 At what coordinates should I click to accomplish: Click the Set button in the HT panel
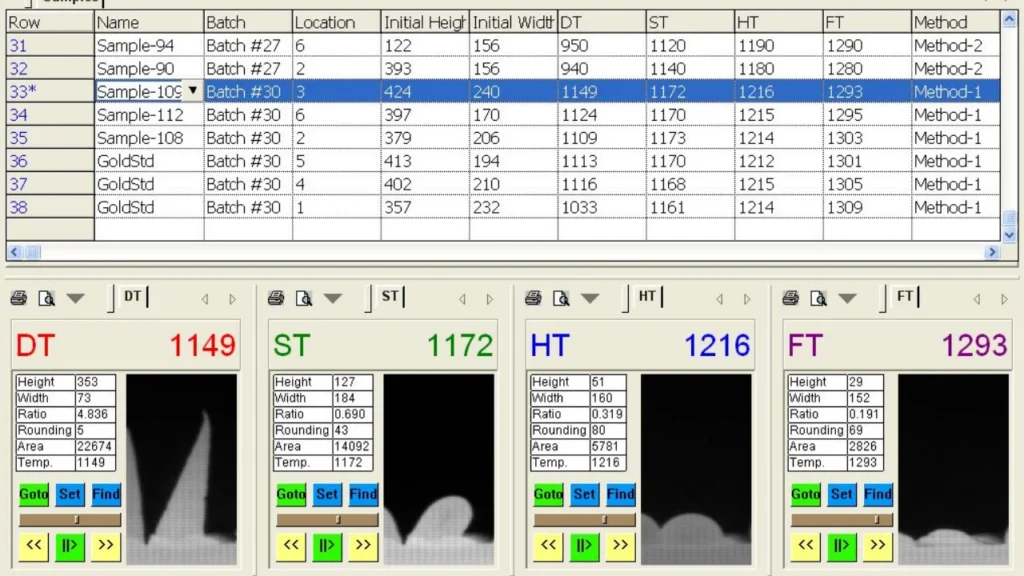(x=584, y=494)
